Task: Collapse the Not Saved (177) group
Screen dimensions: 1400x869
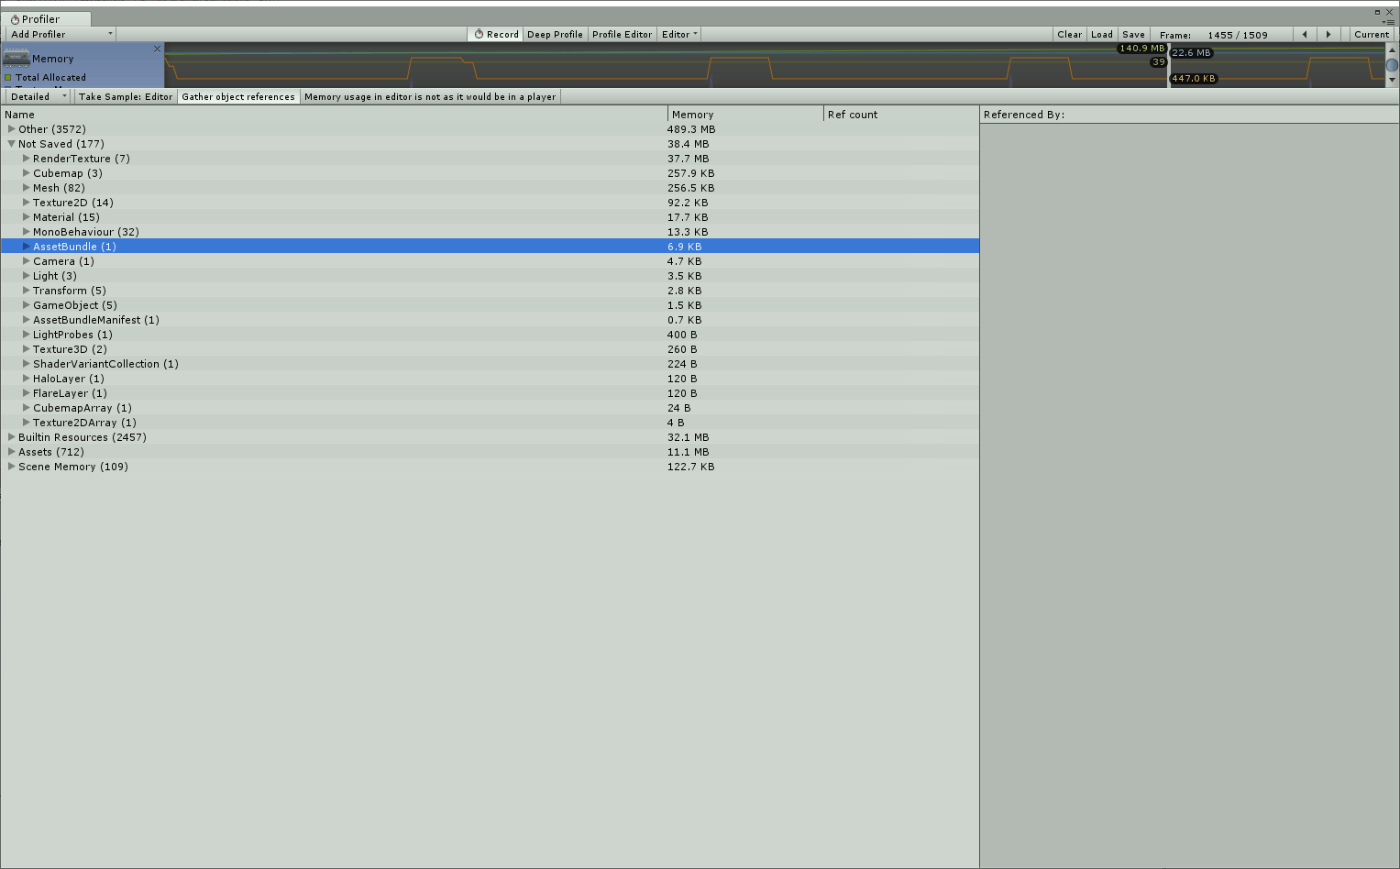Action: coord(11,144)
